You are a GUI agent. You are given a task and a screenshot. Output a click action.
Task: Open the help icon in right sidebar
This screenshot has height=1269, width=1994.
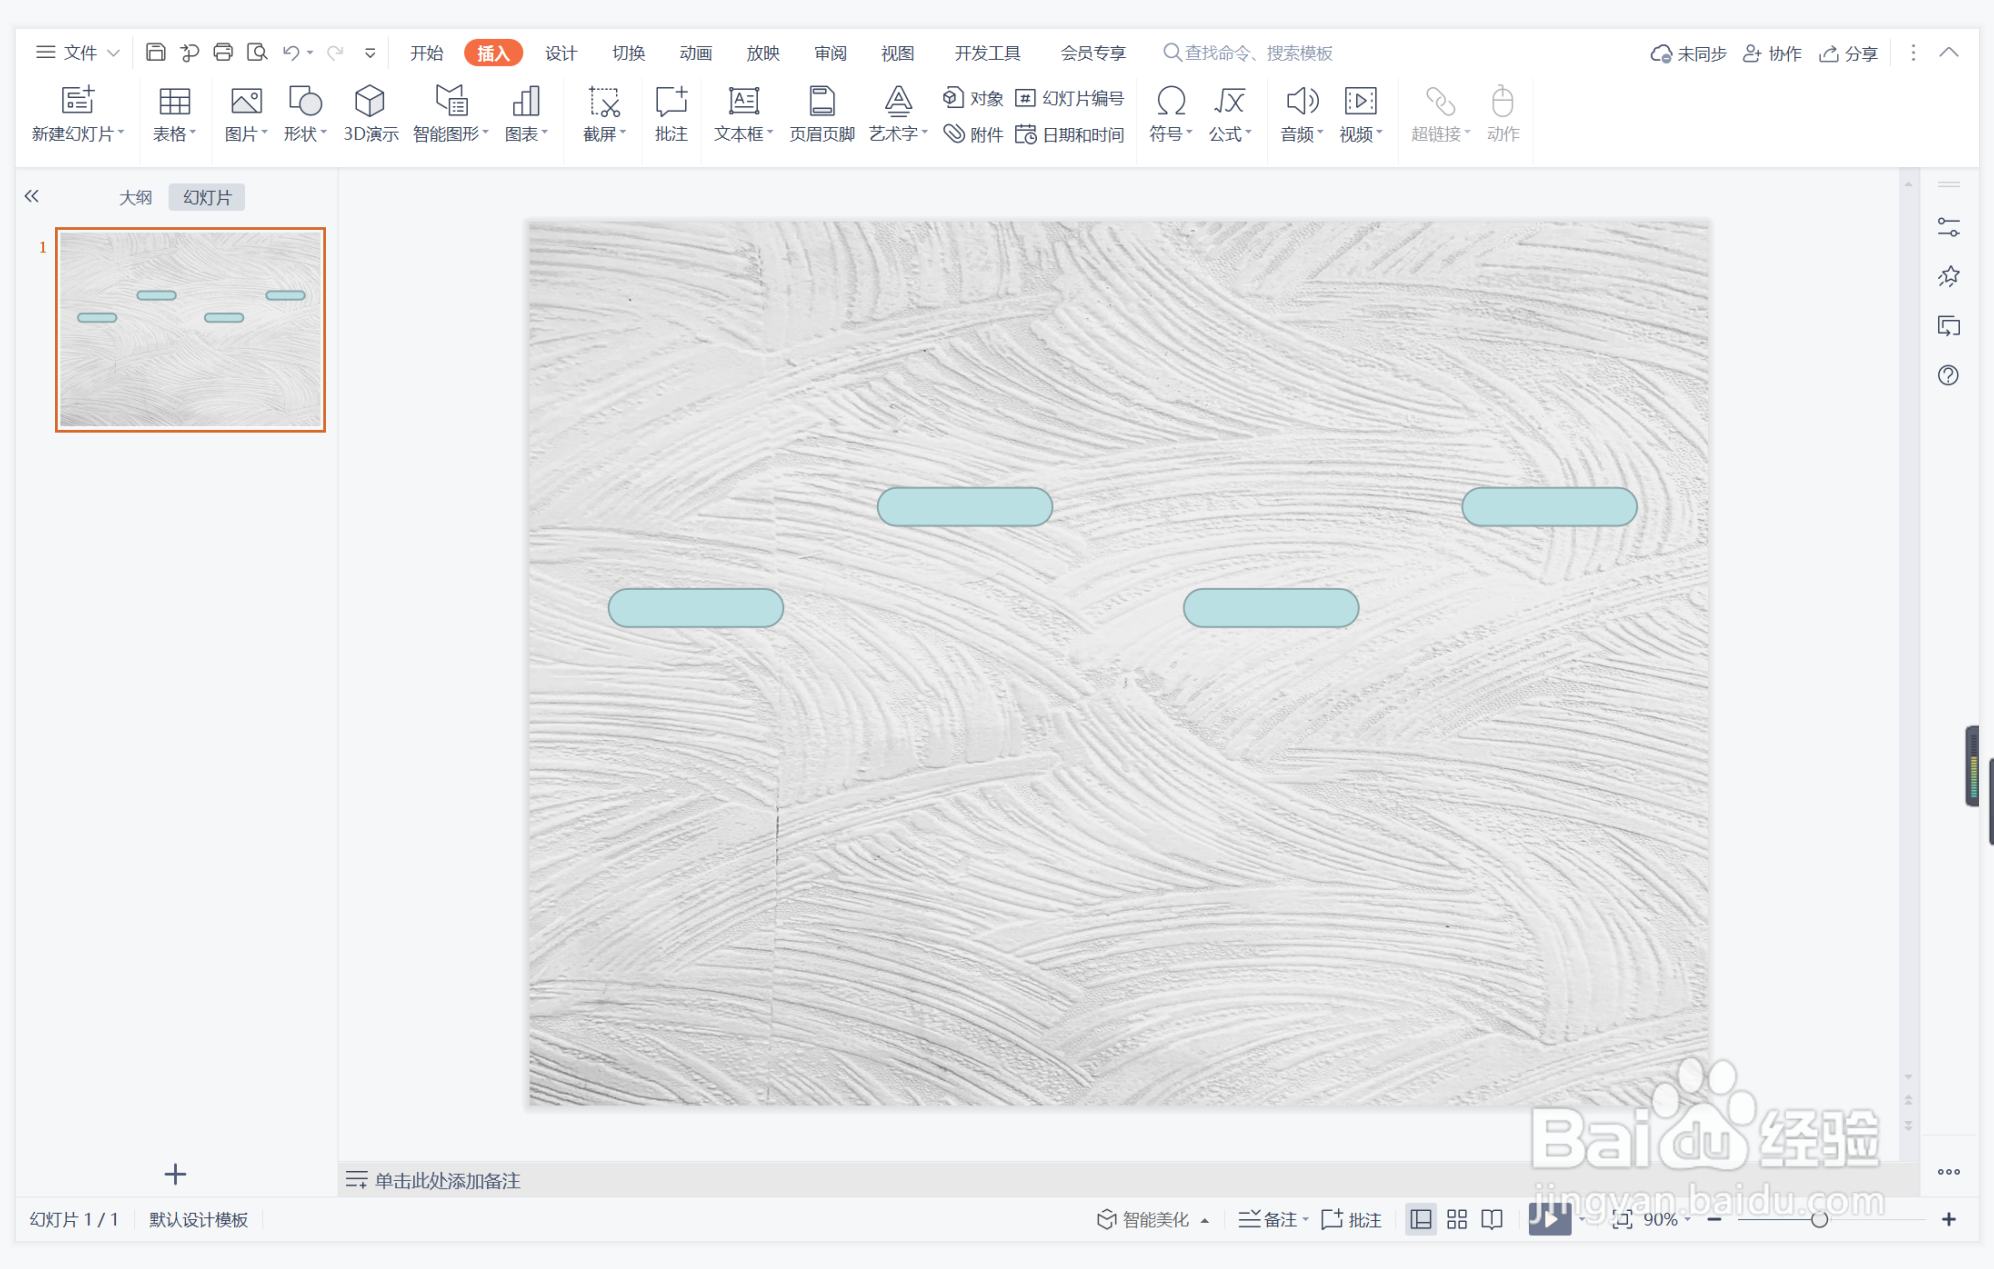[x=1948, y=376]
